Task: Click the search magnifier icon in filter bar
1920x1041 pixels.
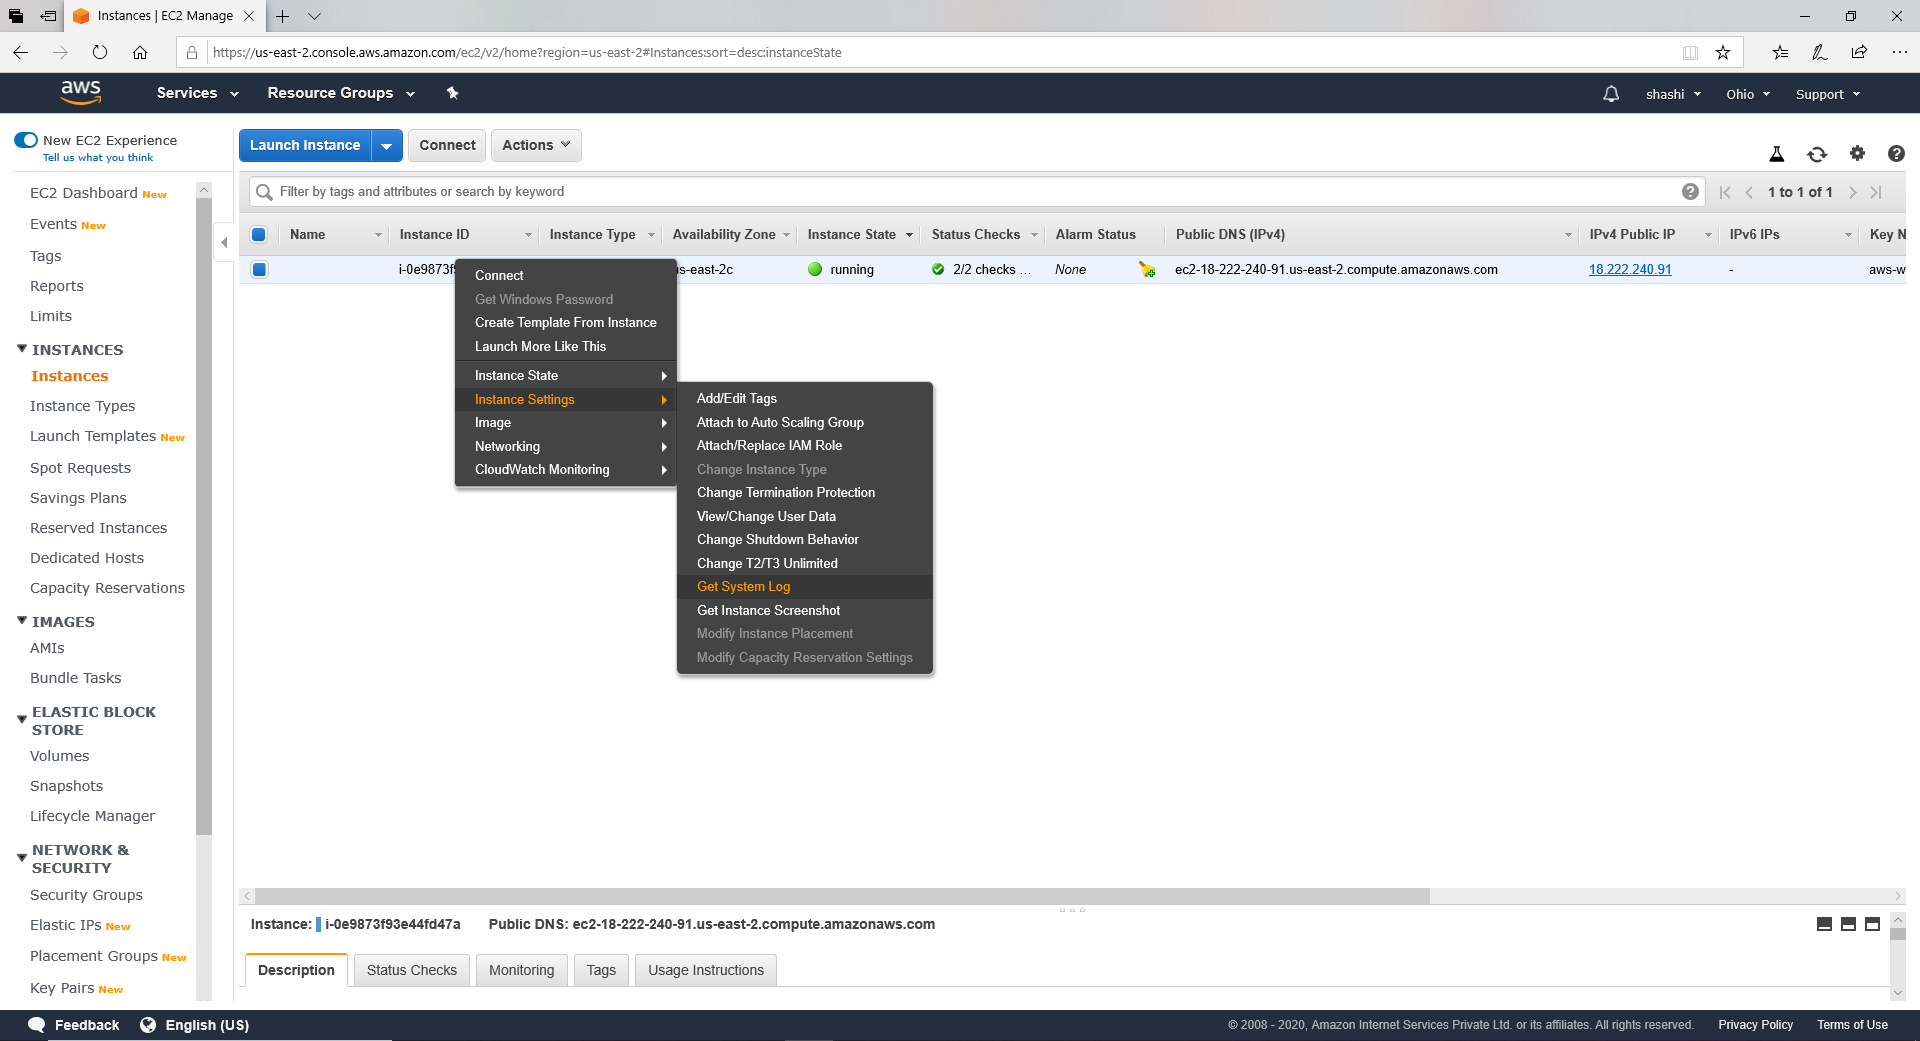Action: click(x=264, y=192)
